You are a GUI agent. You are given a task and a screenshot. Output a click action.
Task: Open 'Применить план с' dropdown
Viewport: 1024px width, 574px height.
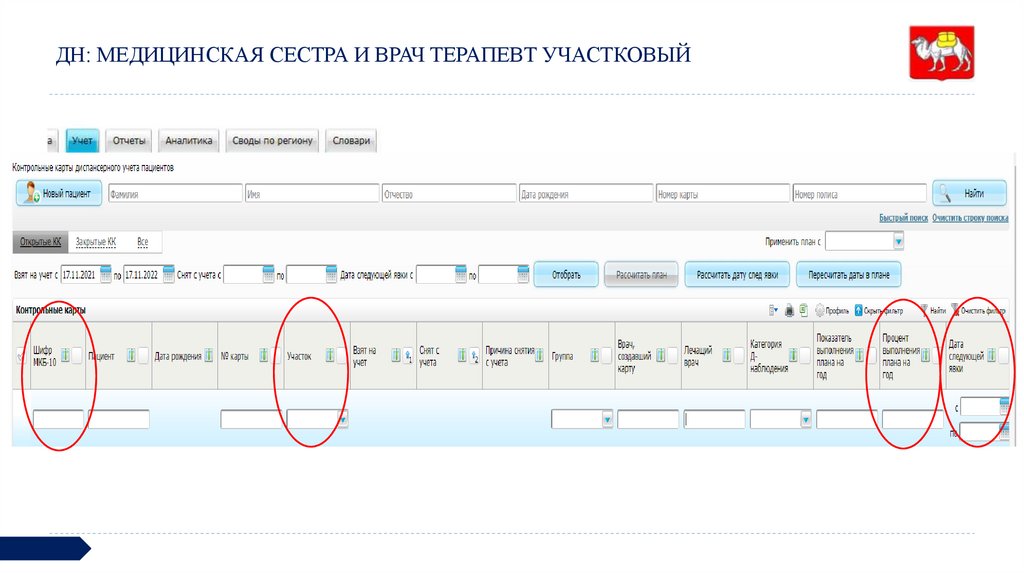point(899,242)
